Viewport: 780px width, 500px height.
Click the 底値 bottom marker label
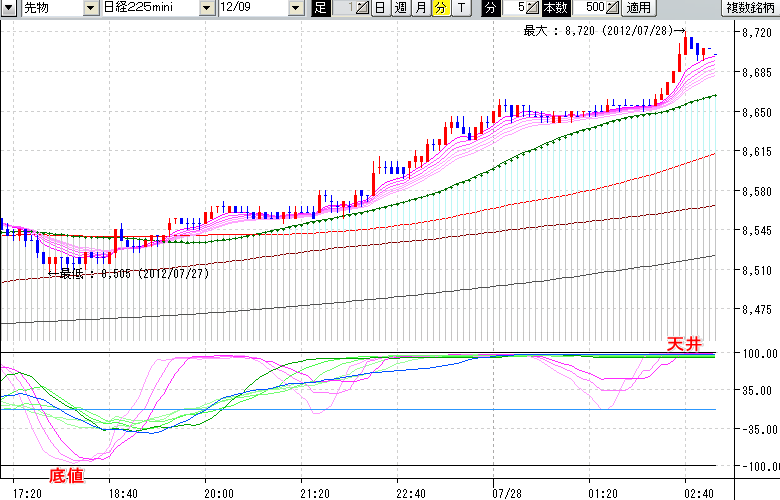pos(66,476)
